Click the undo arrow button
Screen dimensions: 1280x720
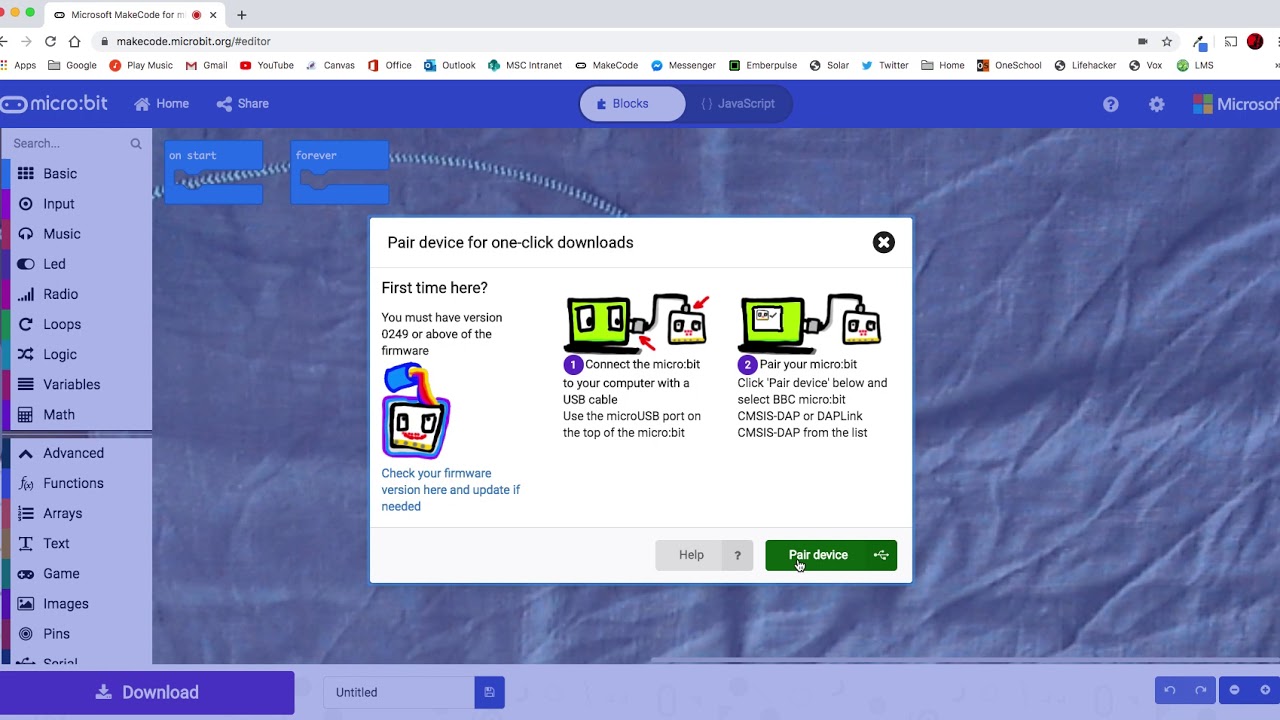coord(1170,690)
